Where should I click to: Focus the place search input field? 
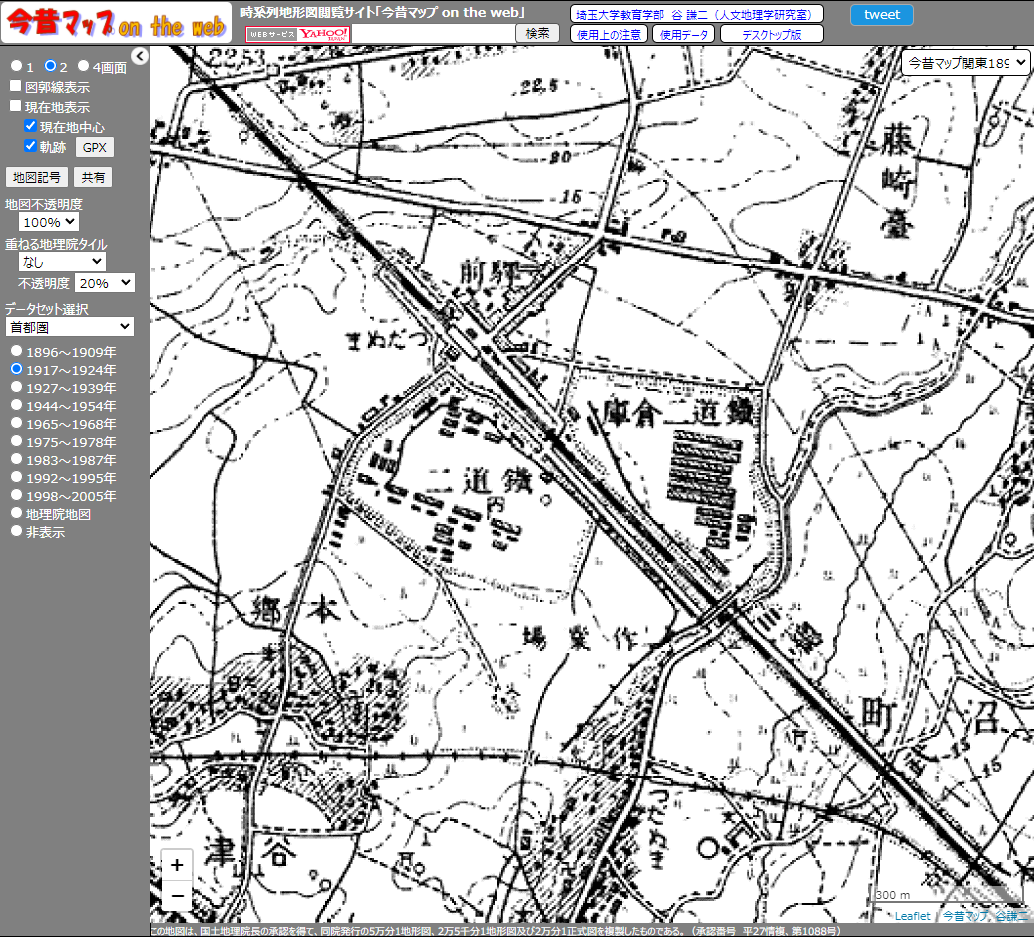(433, 34)
